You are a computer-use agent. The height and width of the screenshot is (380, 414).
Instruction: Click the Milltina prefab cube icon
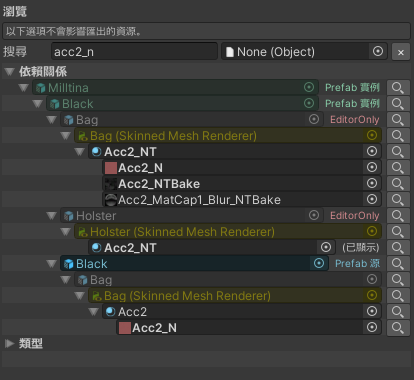(x=40, y=88)
